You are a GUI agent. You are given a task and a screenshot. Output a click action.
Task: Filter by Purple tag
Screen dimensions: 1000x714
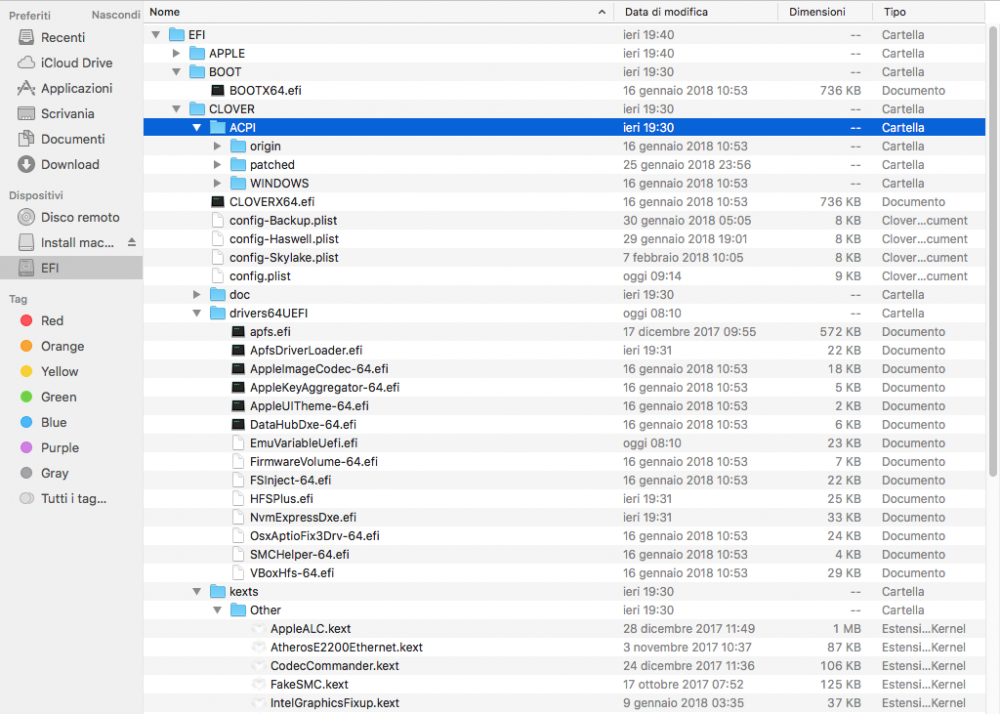(x=50, y=448)
